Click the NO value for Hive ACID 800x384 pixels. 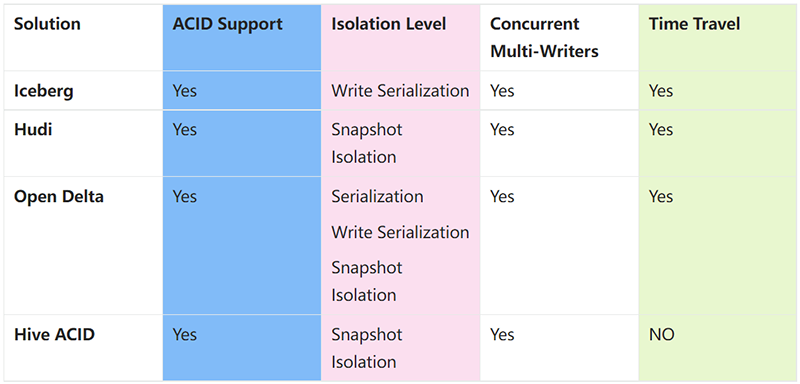(x=662, y=335)
